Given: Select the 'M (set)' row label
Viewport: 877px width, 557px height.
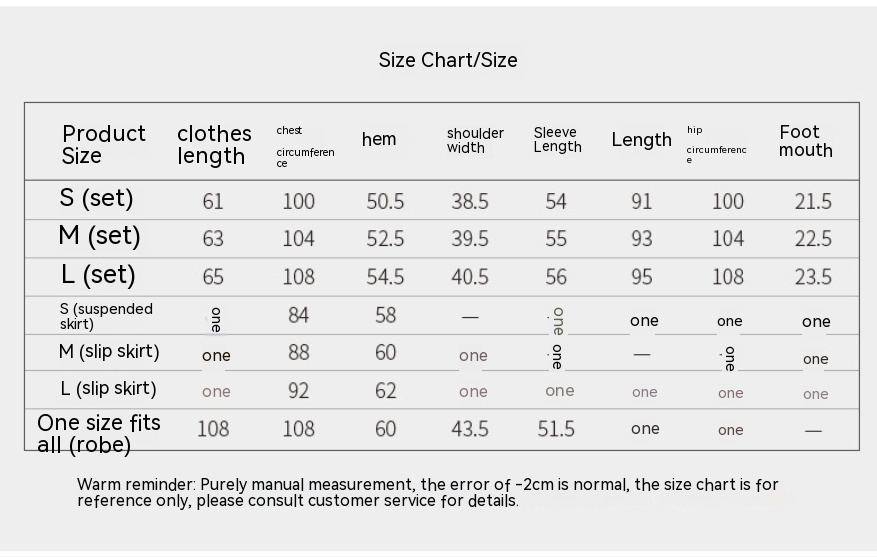Looking at the screenshot, I should click(x=99, y=237).
